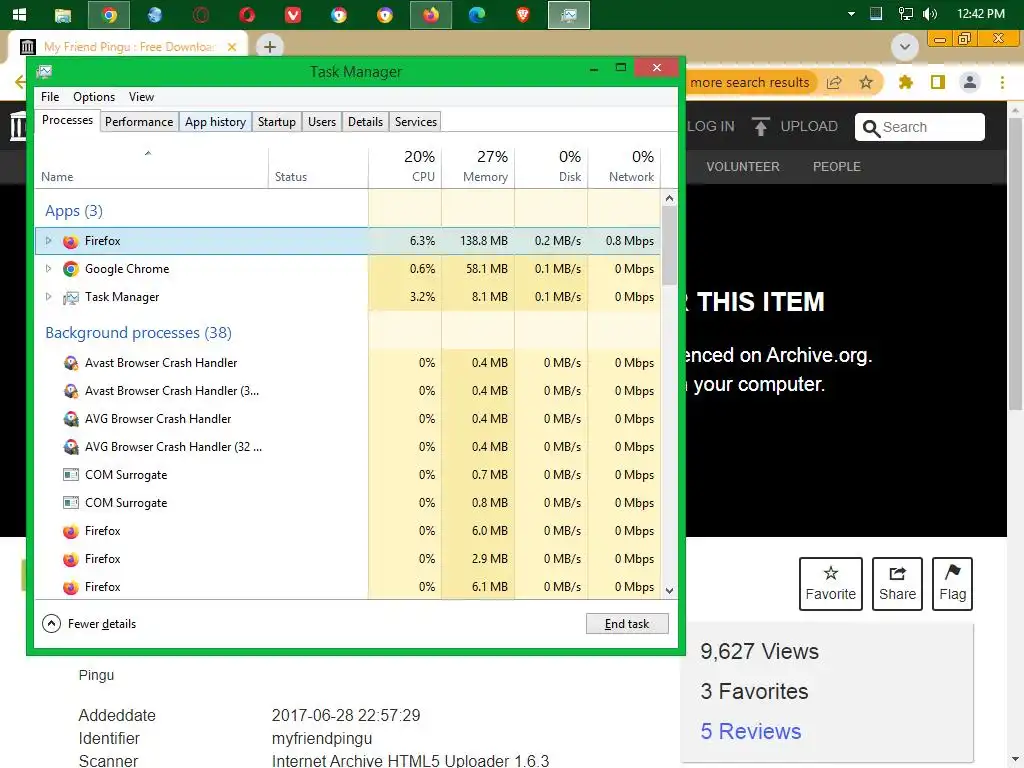Click the process list scrollbar thumb

click(669, 246)
